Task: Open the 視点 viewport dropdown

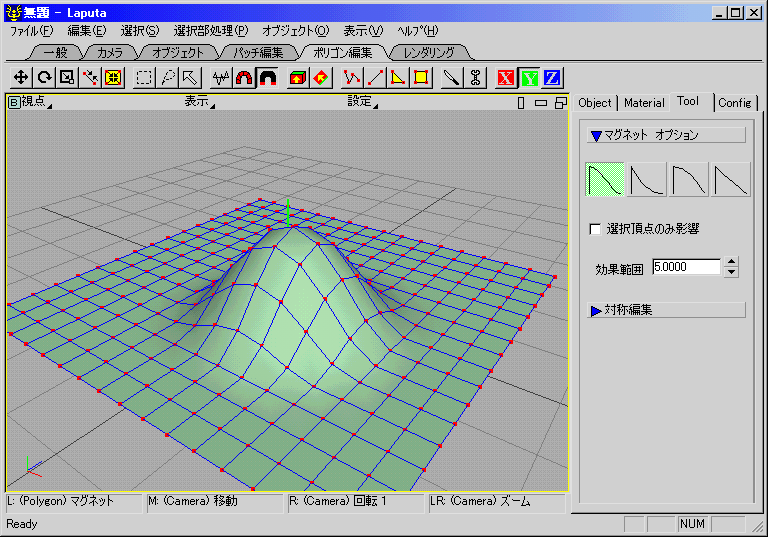Action: 36,102
